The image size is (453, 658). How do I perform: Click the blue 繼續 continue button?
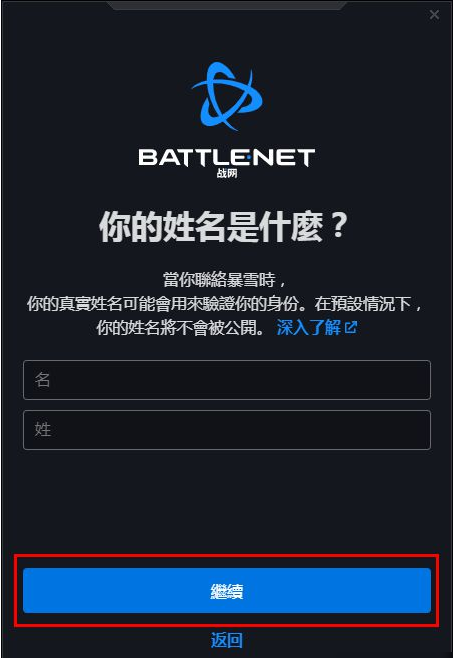[227, 590]
